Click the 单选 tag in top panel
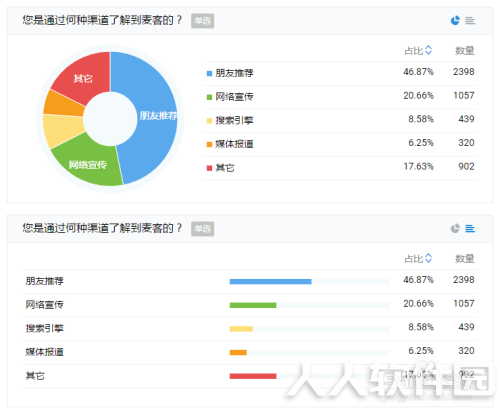This screenshot has width=500, height=414. tap(202, 21)
